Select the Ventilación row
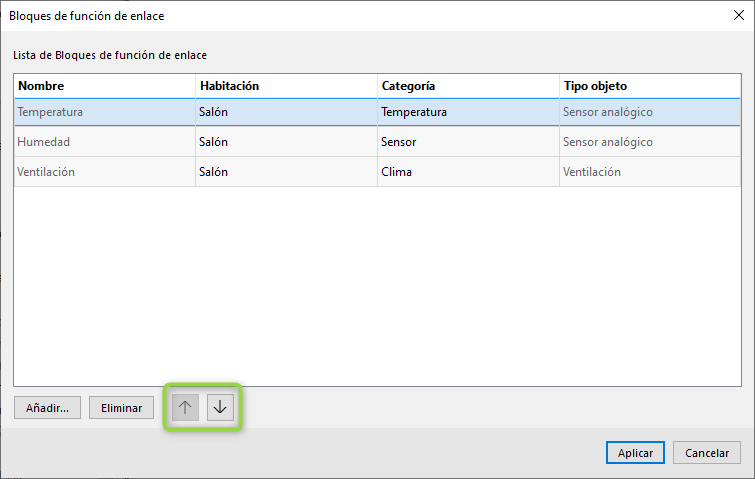Screen dimensions: 755x479 pos(105,172)
